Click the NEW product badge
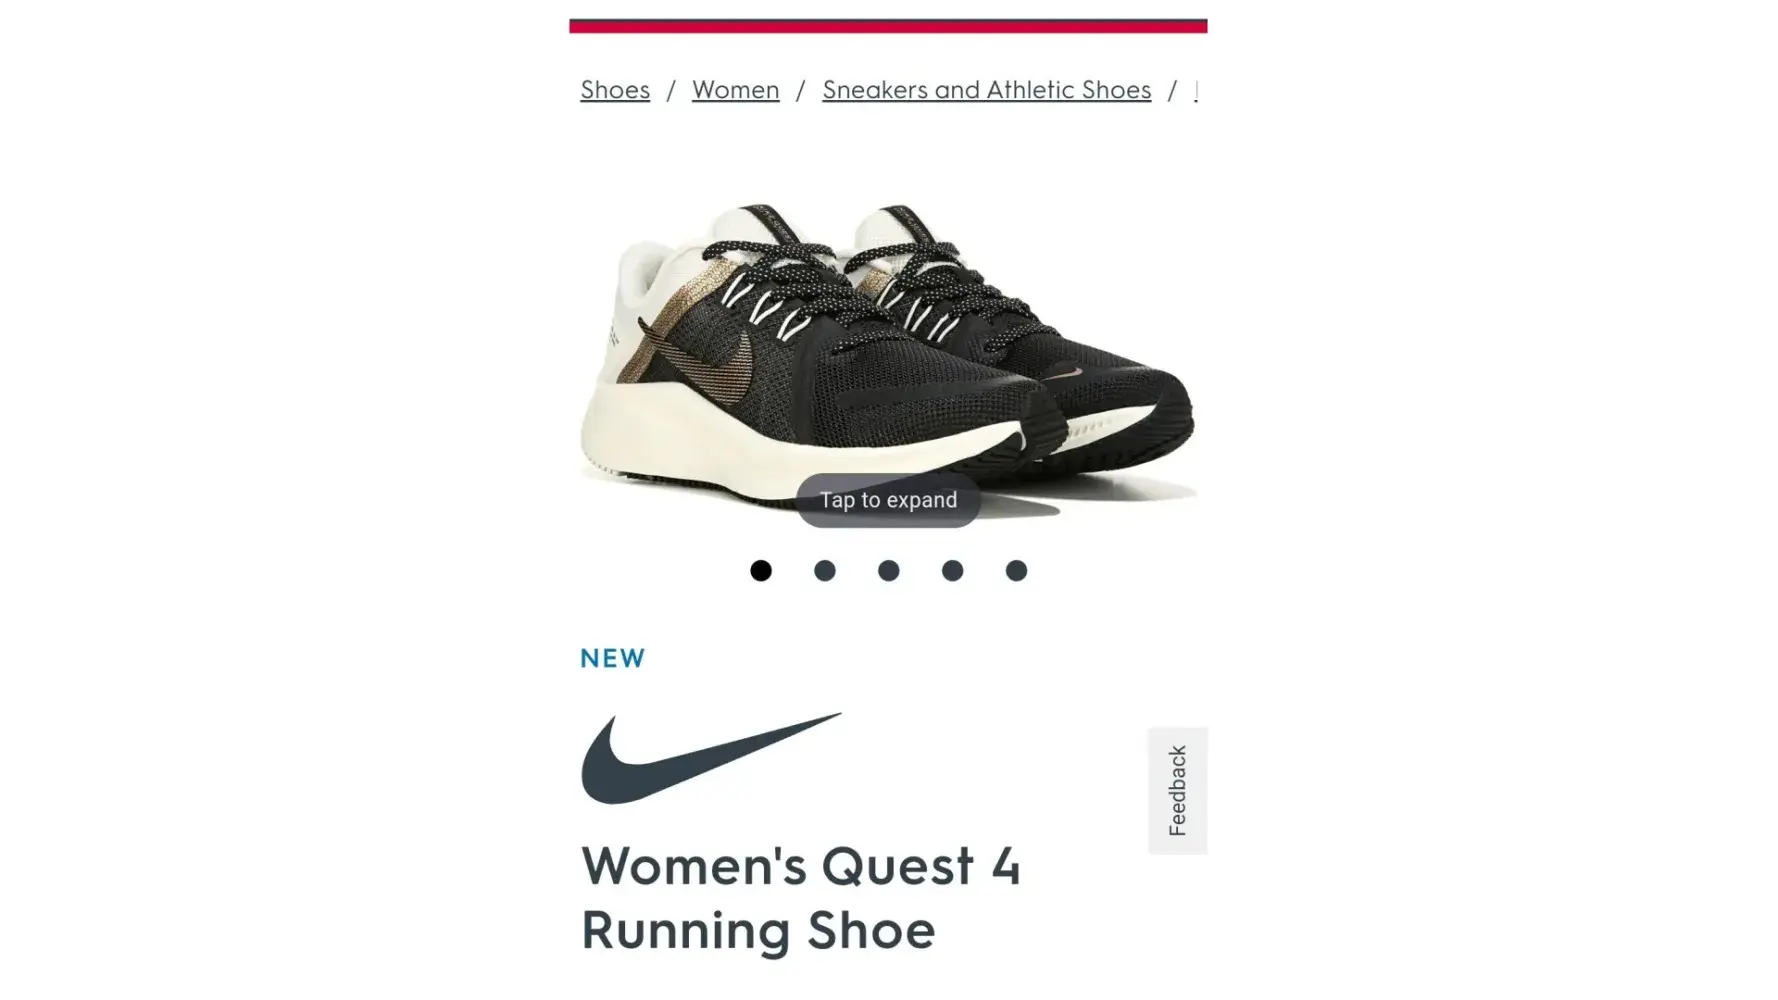Screen dimensions: 1778x1000 point(613,658)
